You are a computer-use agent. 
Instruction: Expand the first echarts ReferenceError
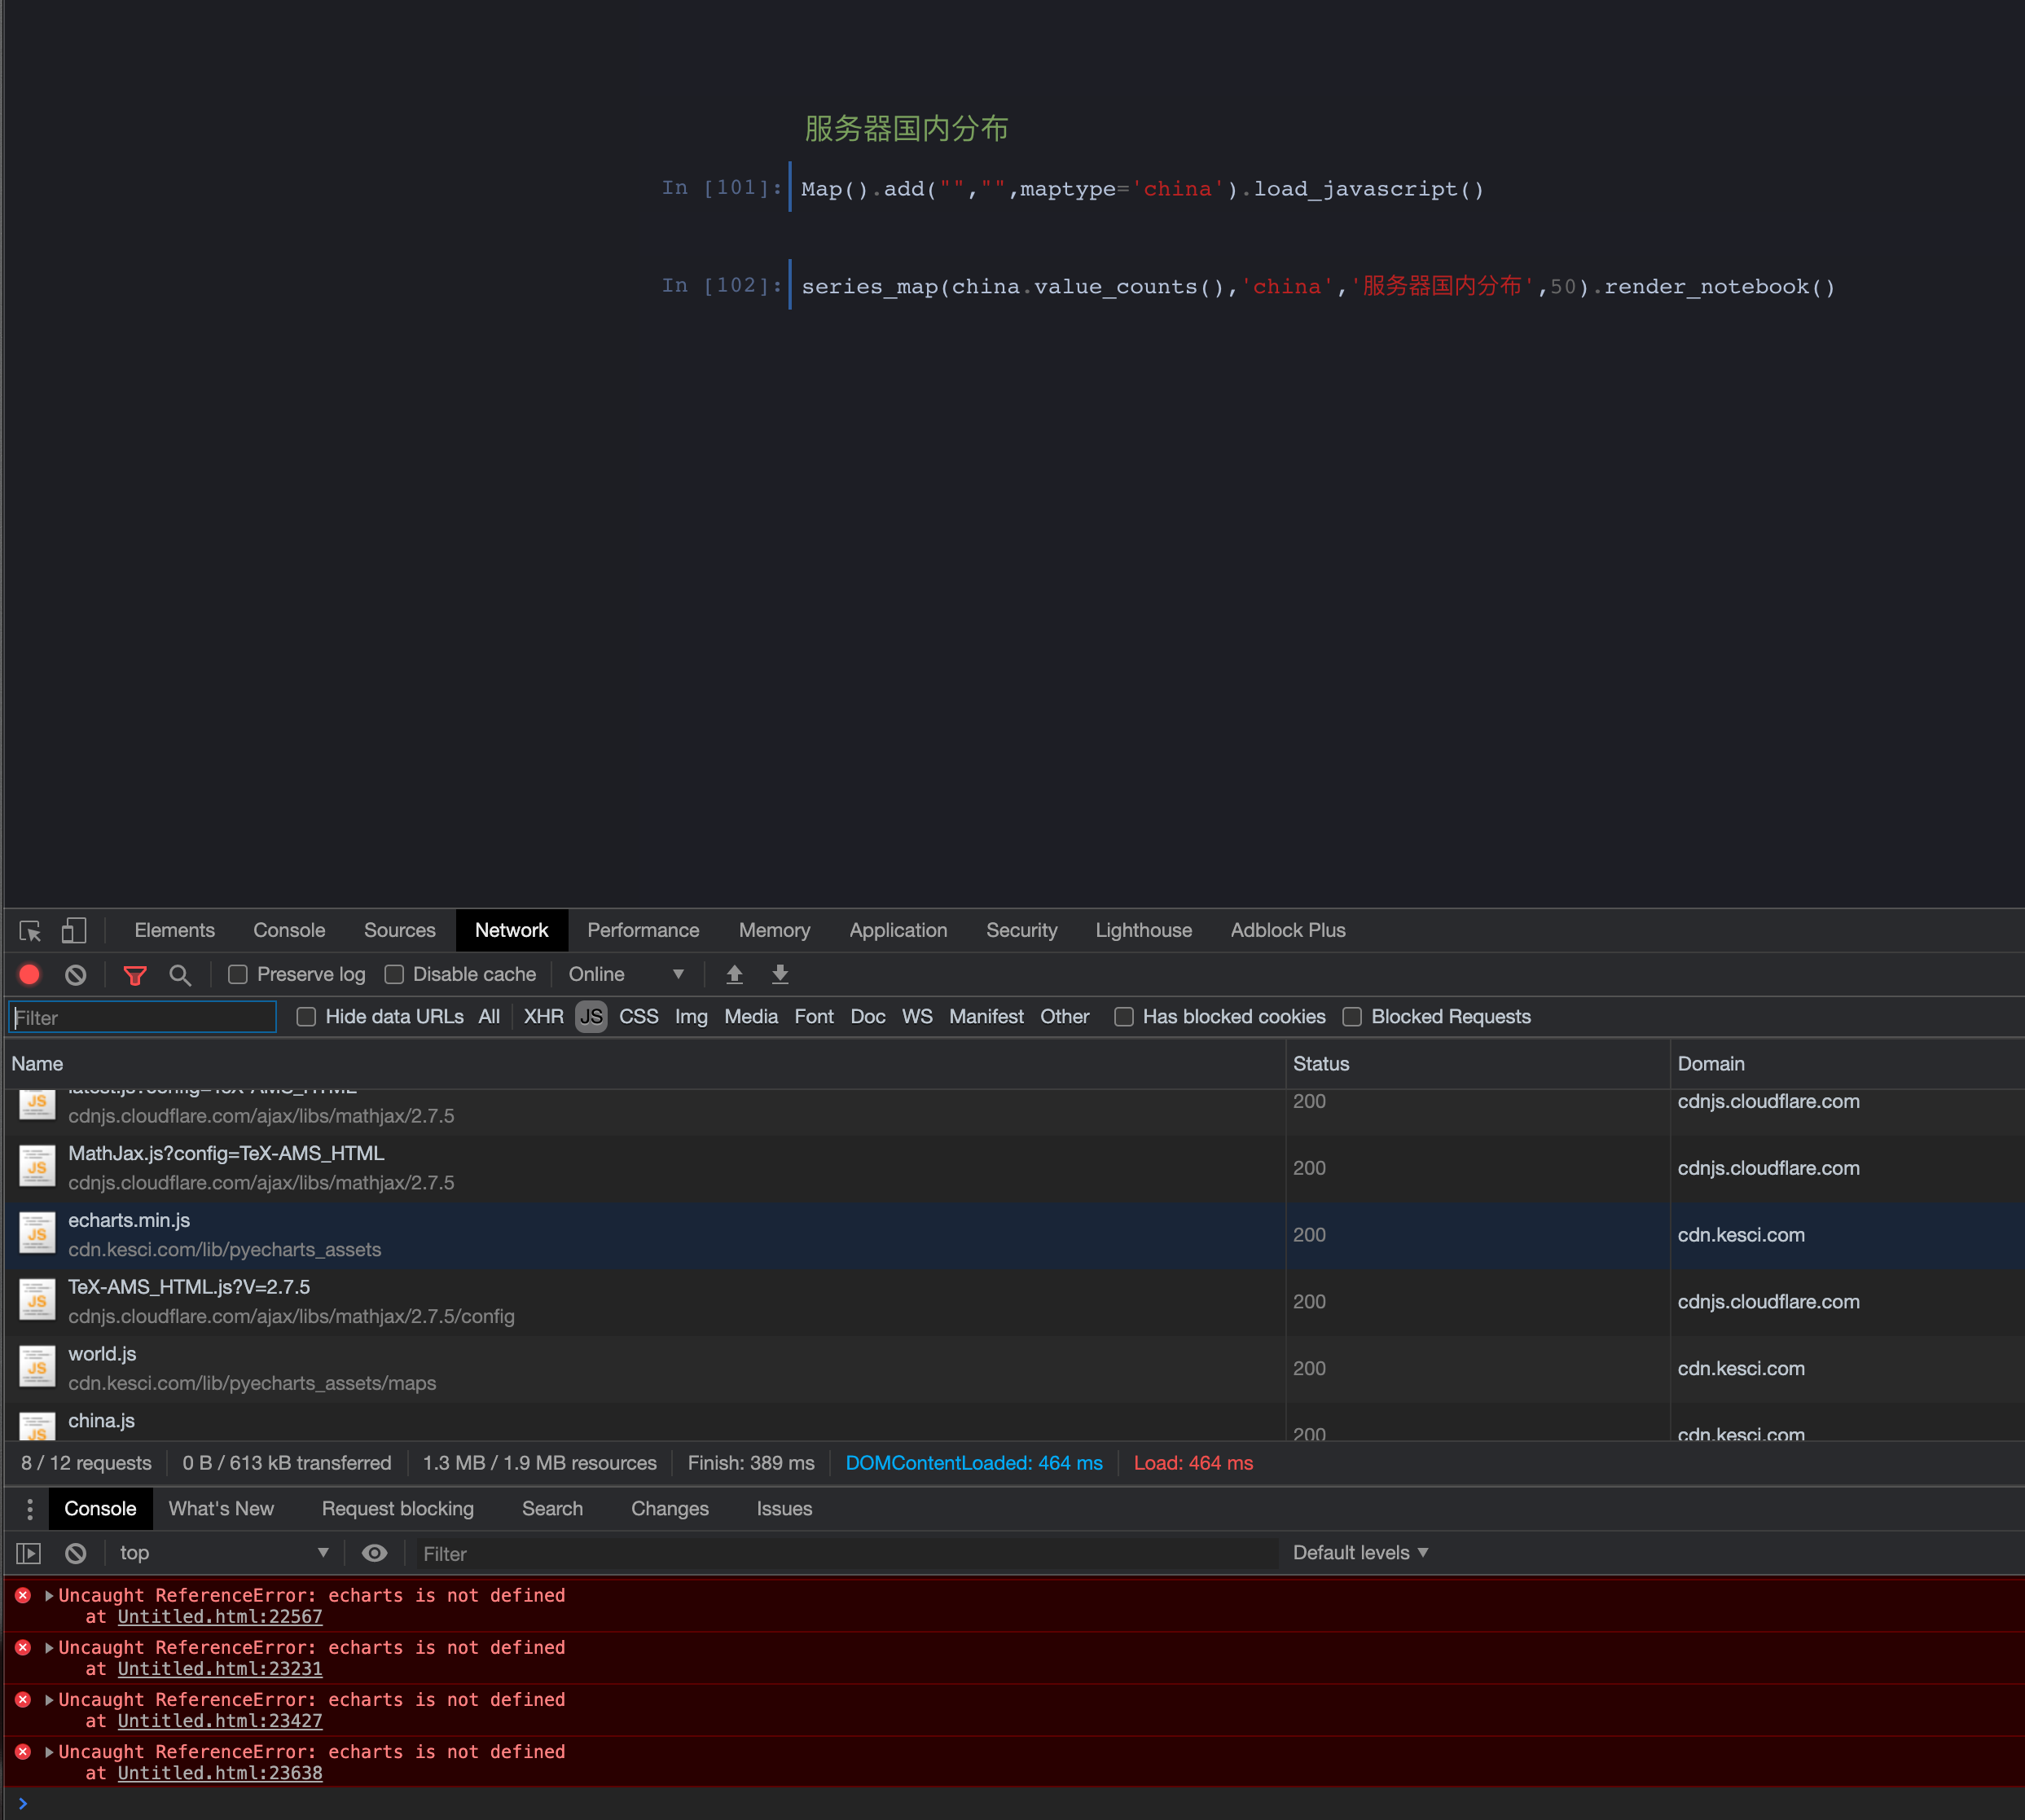48,1595
